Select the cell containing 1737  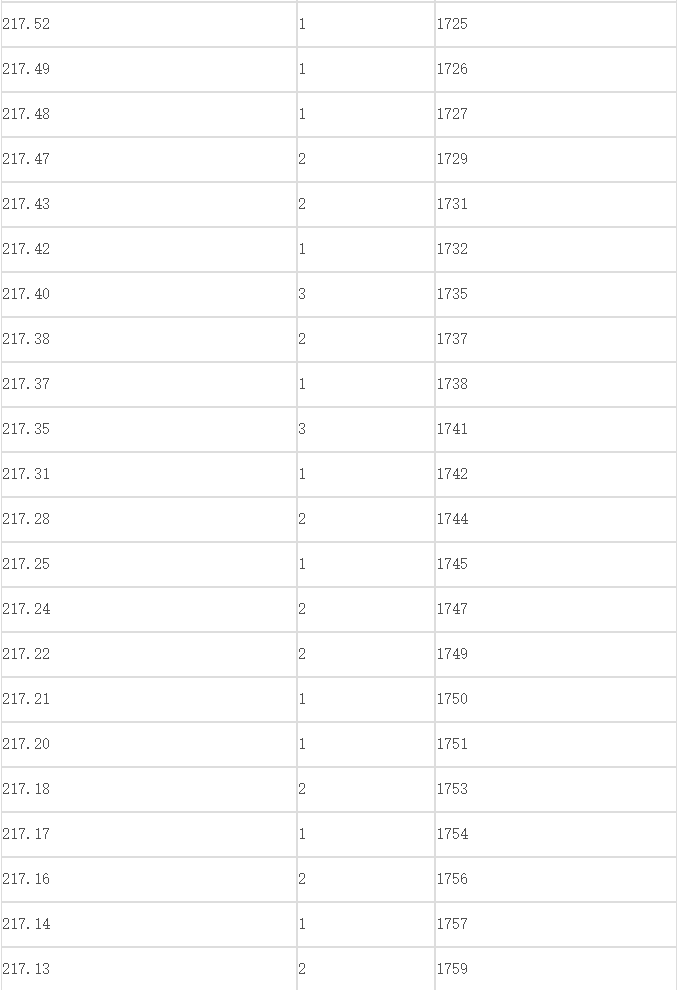[556, 339]
